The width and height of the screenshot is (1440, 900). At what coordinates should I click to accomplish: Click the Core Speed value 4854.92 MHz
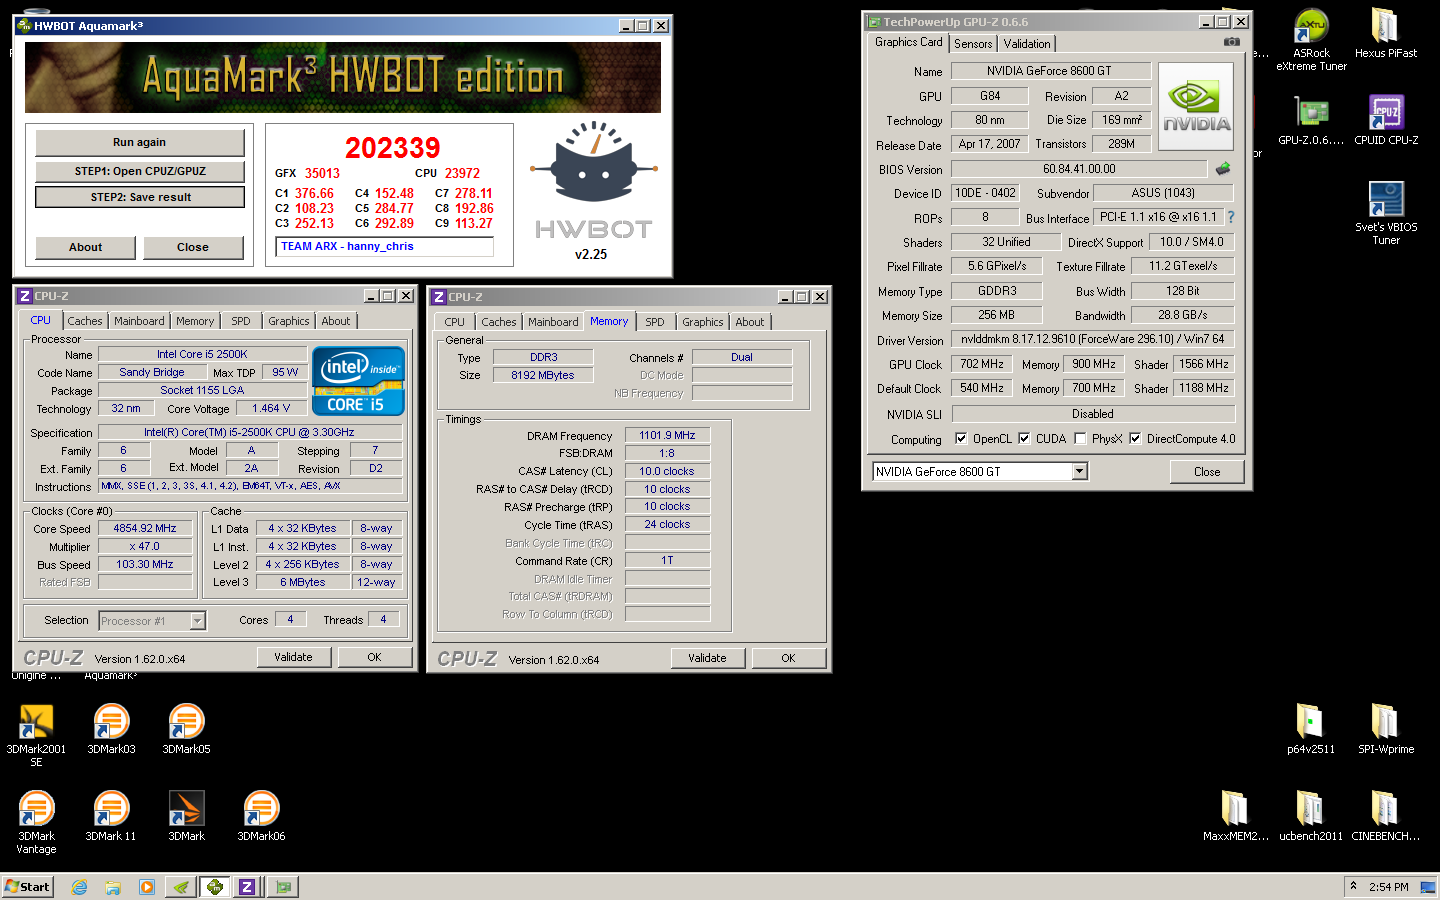pyautogui.click(x=145, y=528)
